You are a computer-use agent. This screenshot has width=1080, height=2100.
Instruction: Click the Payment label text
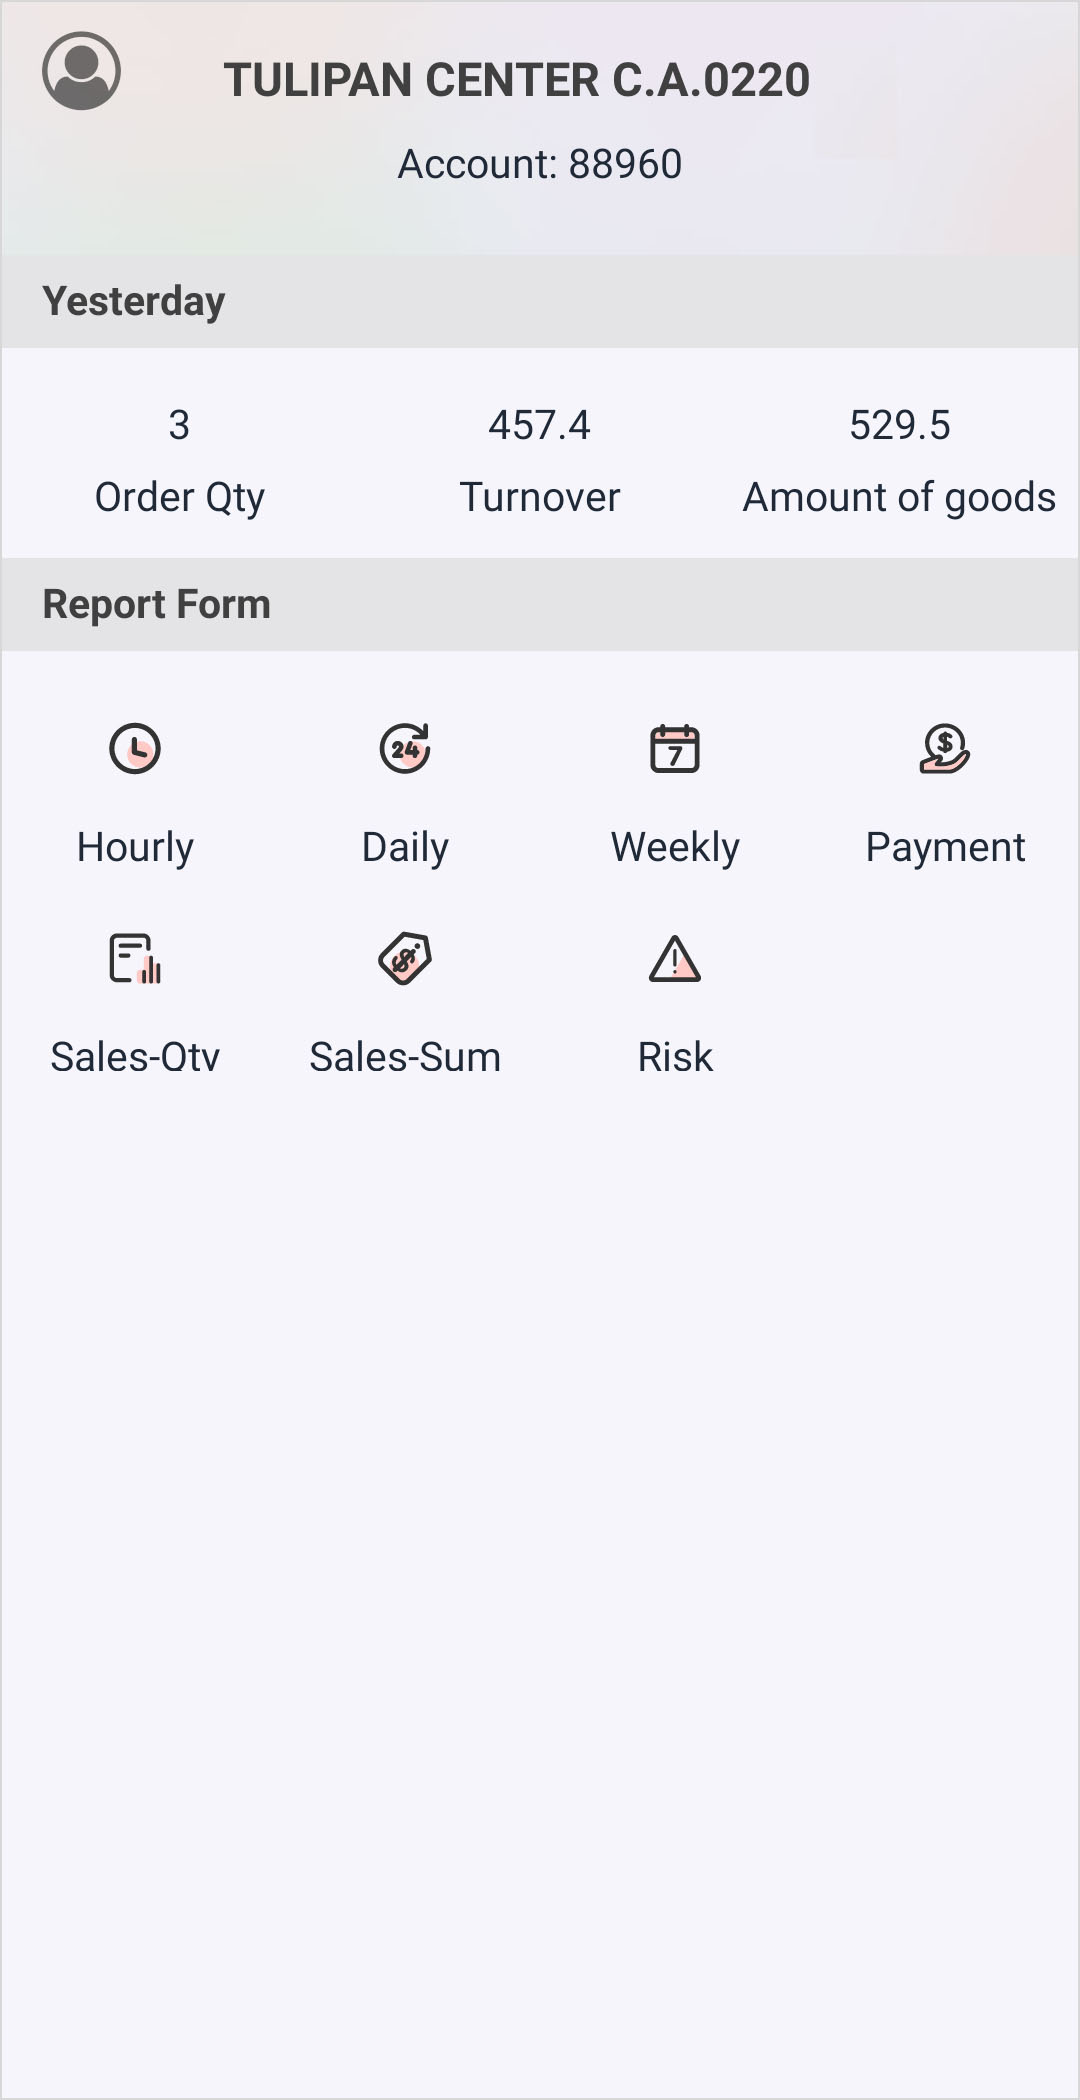point(945,847)
